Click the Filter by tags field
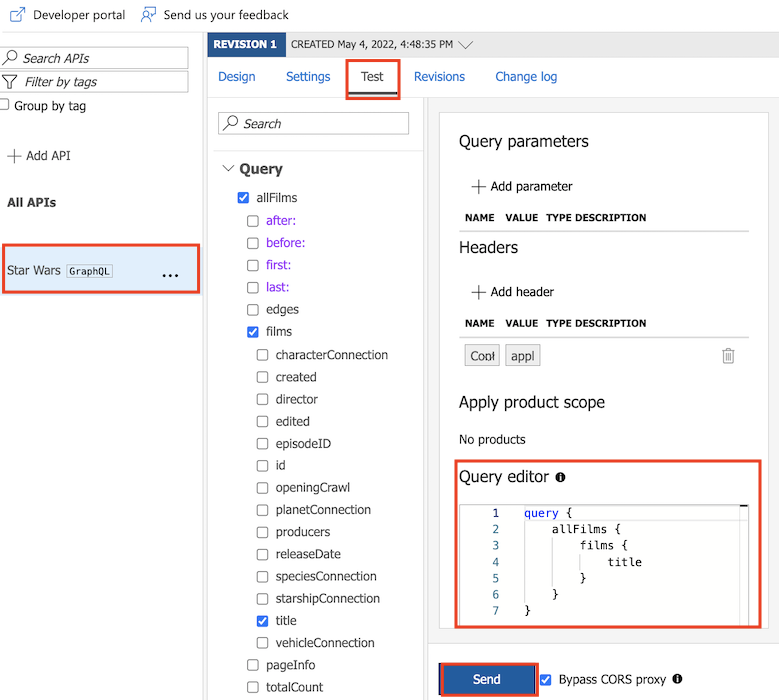The image size is (779, 700). (x=100, y=82)
